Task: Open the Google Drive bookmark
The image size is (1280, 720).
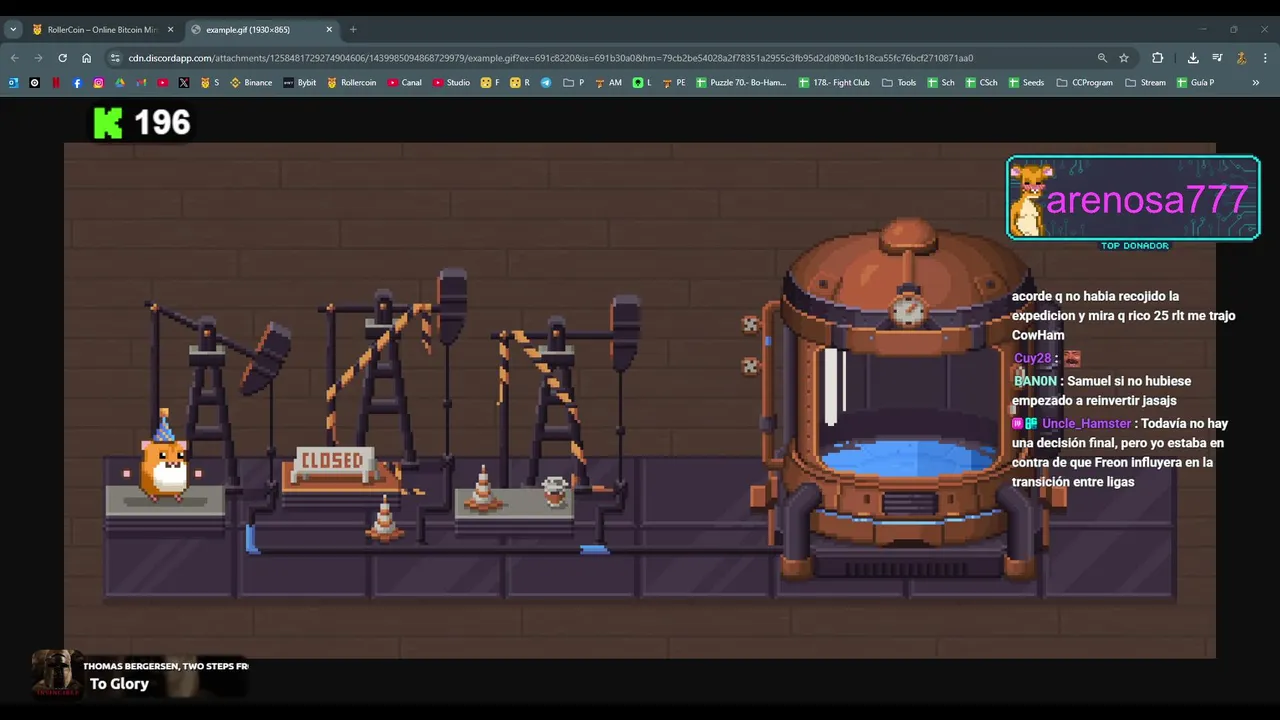Action: [x=120, y=83]
